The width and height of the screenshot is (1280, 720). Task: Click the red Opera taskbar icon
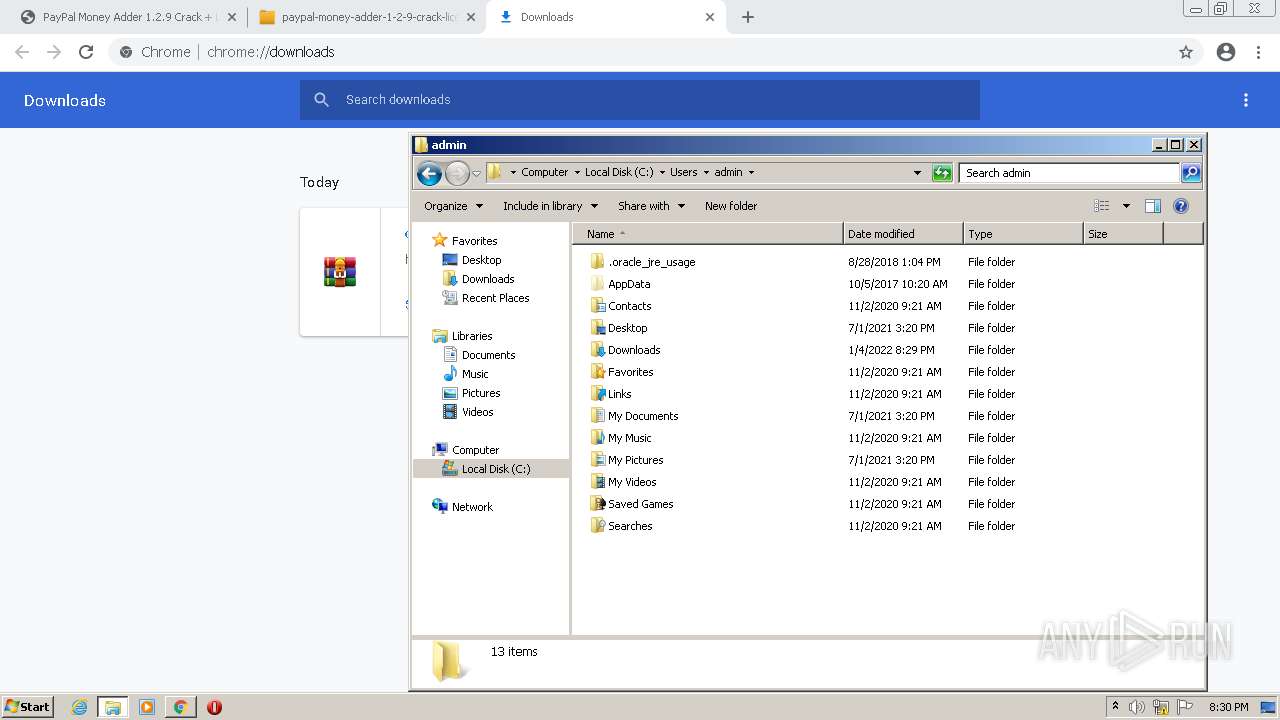pyautogui.click(x=214, y=707)
